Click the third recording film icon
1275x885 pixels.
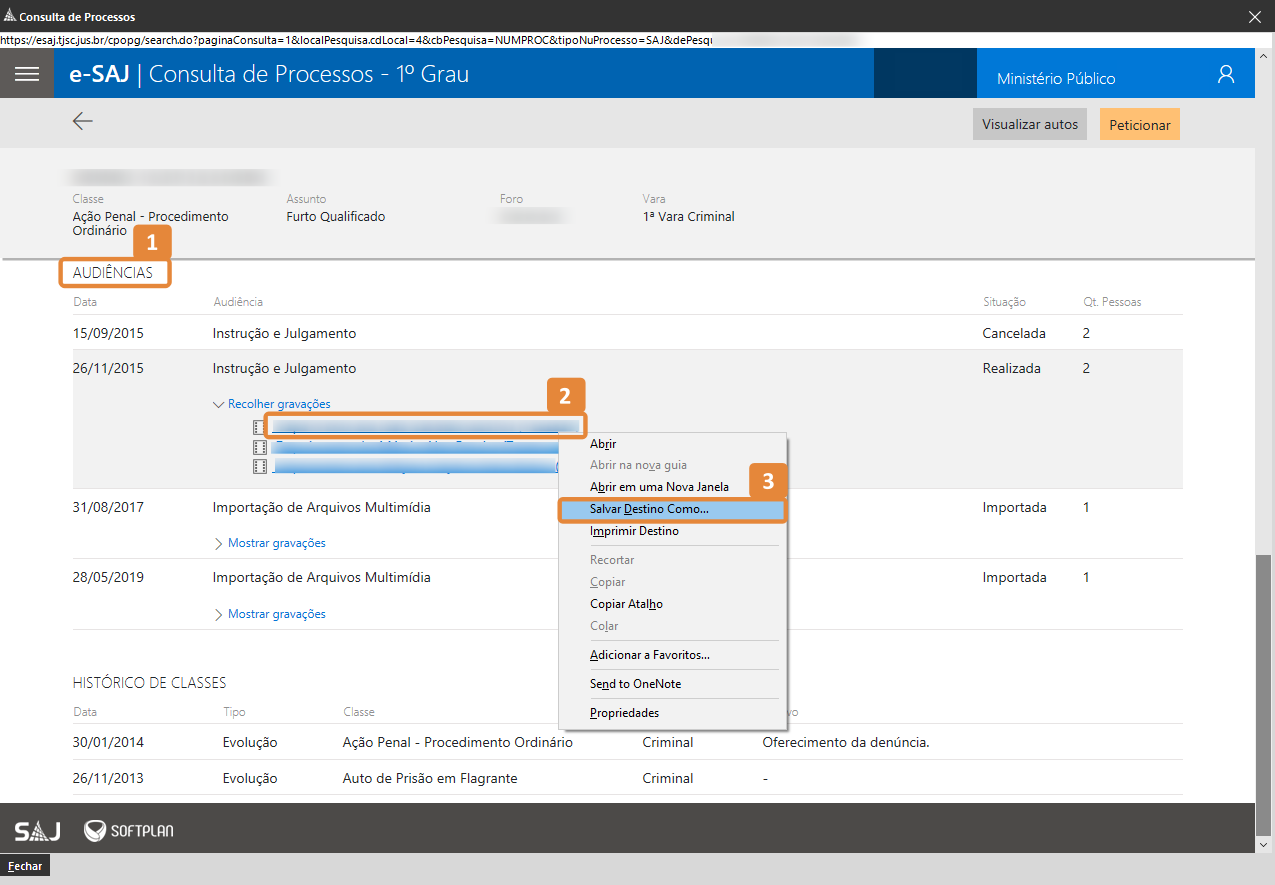[x=260, y=466]
